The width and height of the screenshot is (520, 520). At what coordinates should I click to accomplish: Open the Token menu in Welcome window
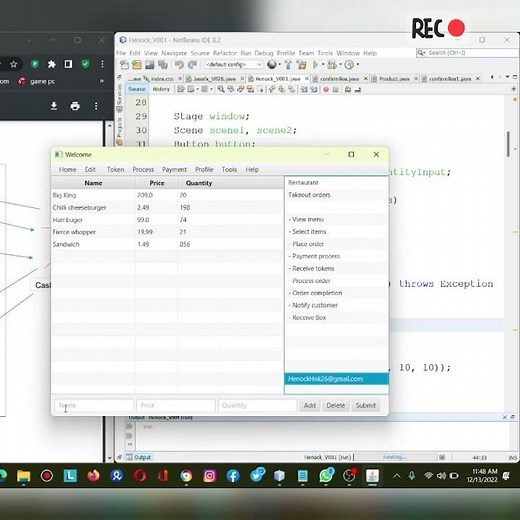115,169
